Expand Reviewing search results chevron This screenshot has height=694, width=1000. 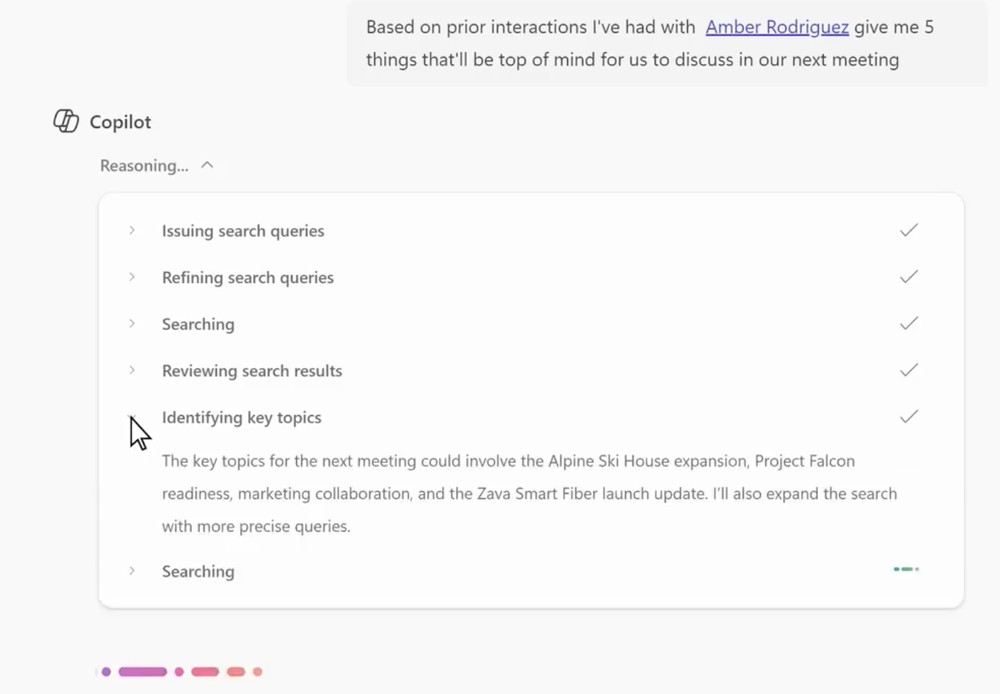pos(132,370)
